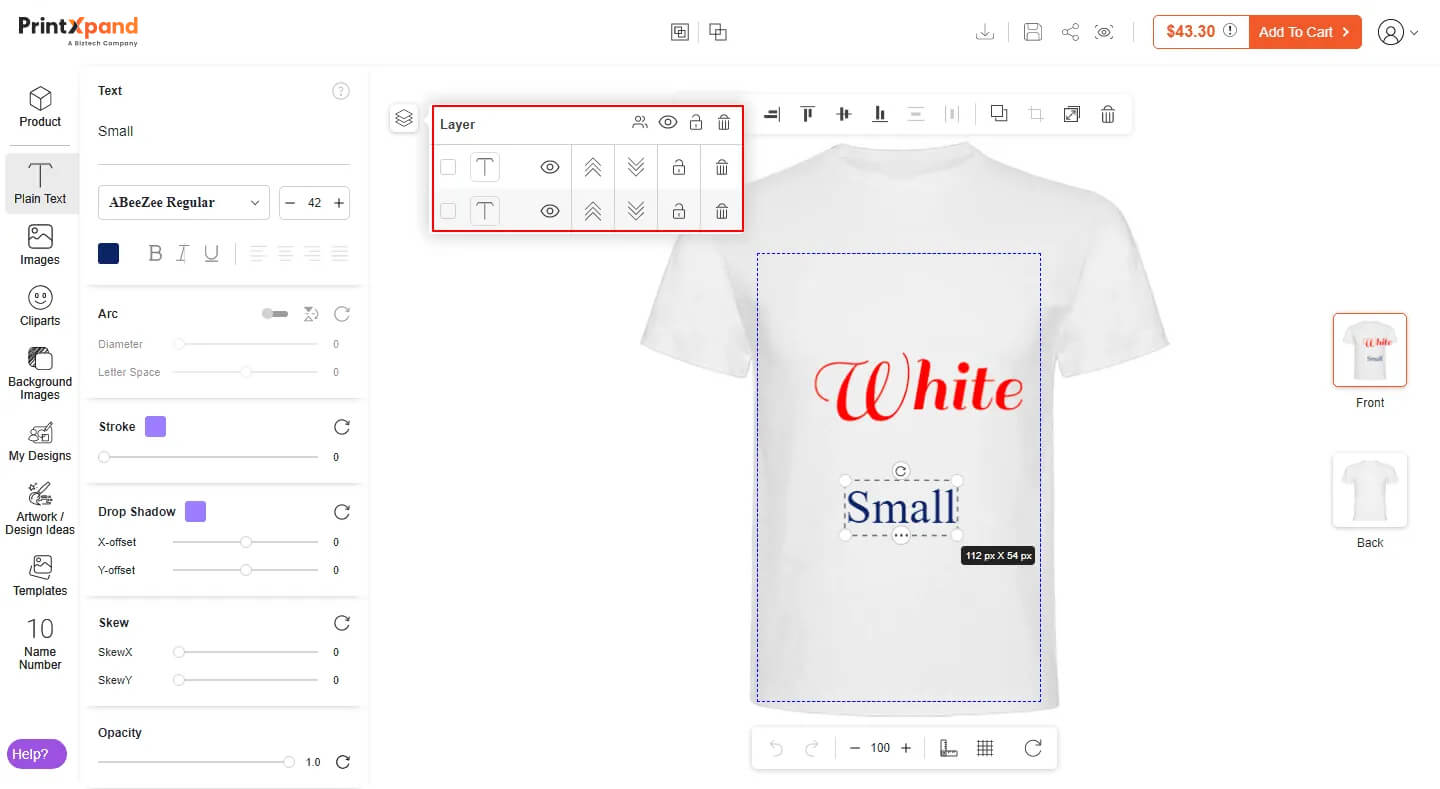This screenshot has width=1440, height=789.
Task: Open the Help? button
Action: pos(37,754)
